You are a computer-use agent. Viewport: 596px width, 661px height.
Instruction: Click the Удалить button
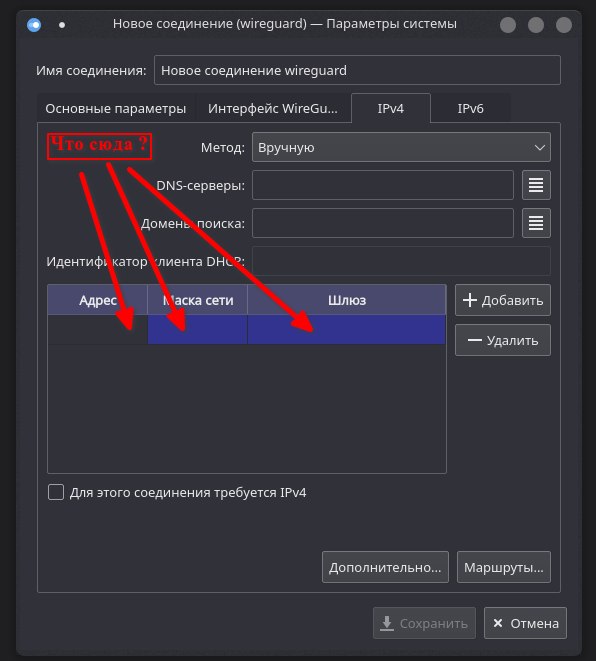(503, 340)
